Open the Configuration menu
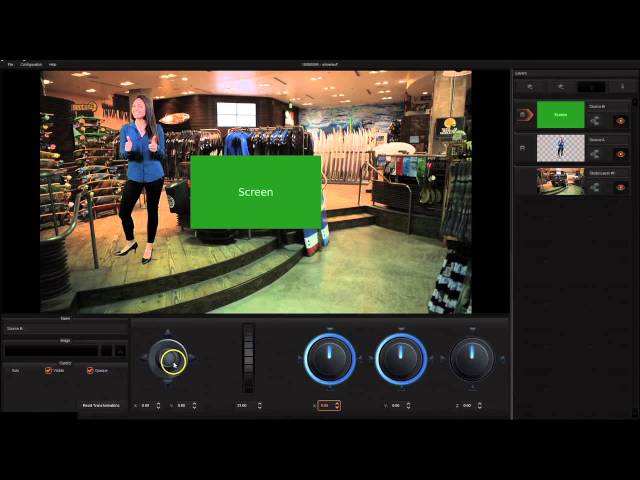This screenshot has width=640, height=480. tap(31, 64)
